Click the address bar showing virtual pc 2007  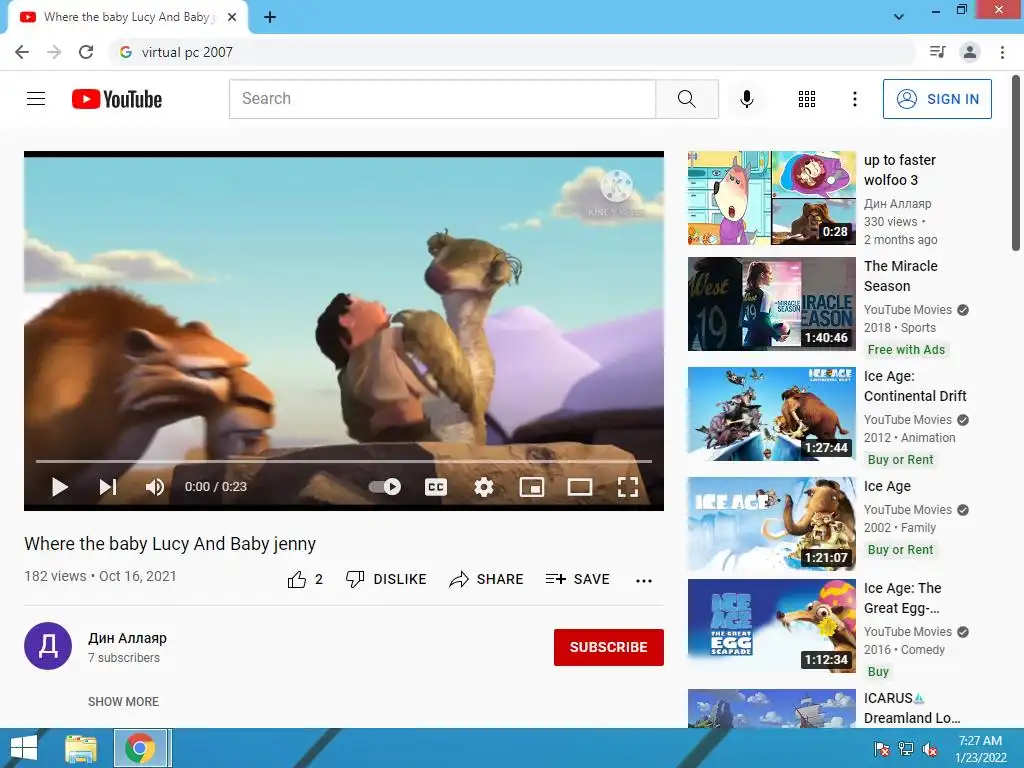512,52
